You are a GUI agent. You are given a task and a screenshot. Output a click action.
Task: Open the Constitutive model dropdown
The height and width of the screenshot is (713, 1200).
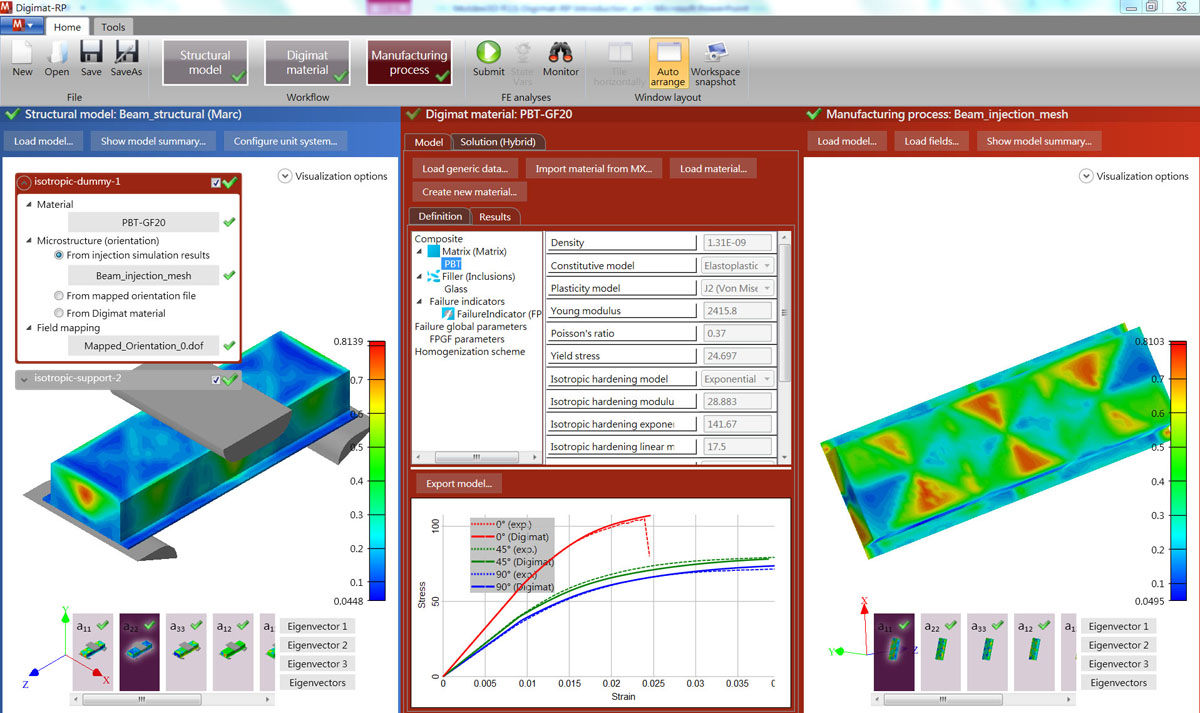pyautogui.click(x=738, y=265)
